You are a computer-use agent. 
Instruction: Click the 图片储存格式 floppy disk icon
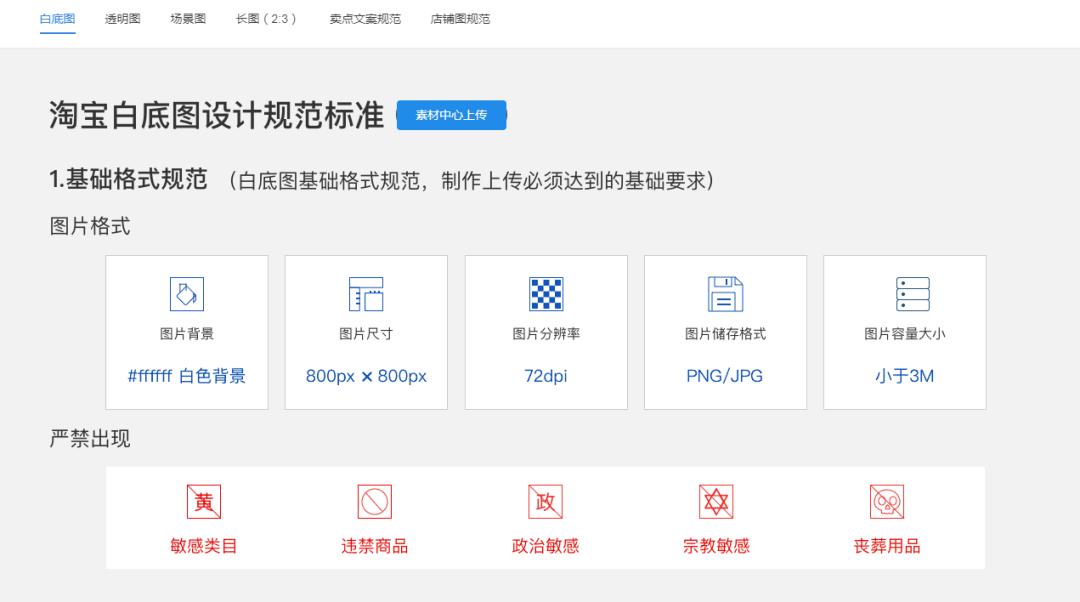pyautogui.click(x=724, y=293)
